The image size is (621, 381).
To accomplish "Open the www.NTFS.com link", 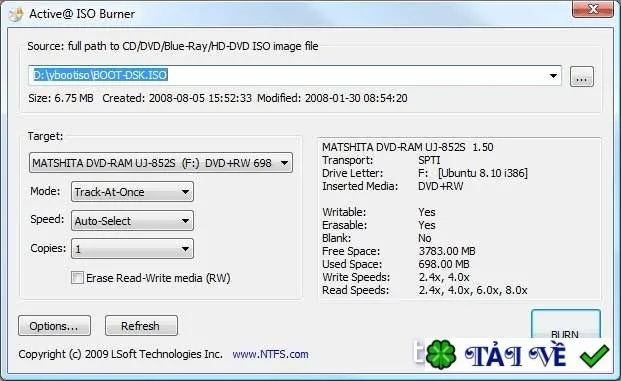I will [x=270, y=354].
